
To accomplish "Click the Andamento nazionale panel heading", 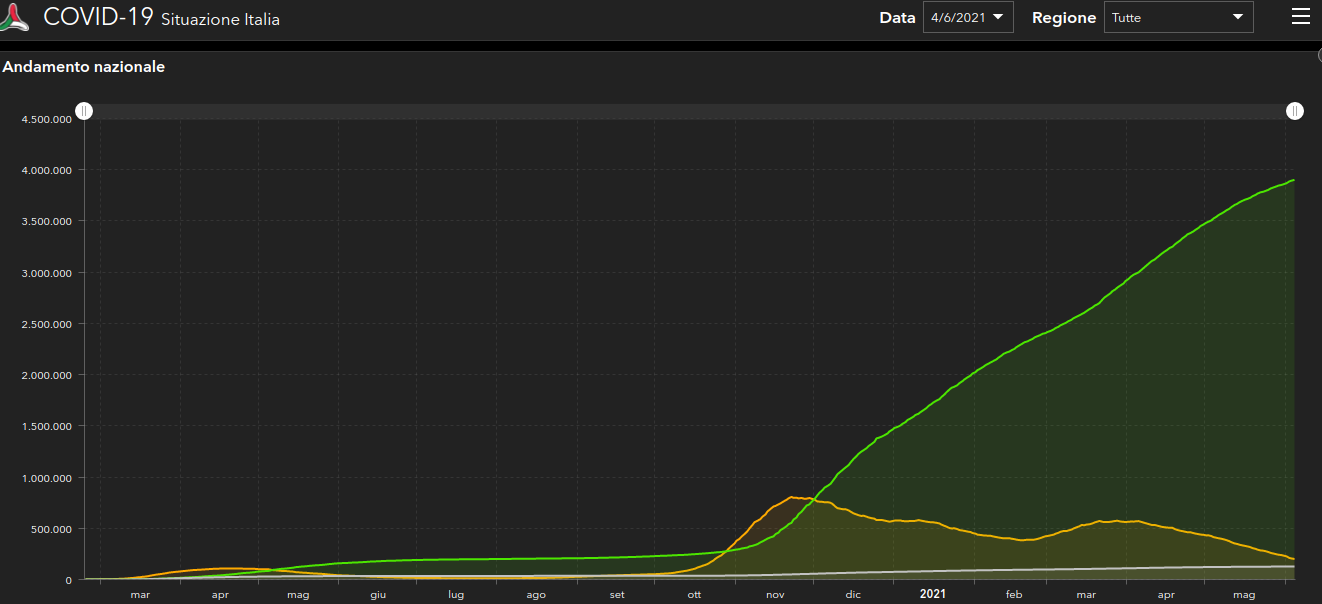I will click(84, 67).
